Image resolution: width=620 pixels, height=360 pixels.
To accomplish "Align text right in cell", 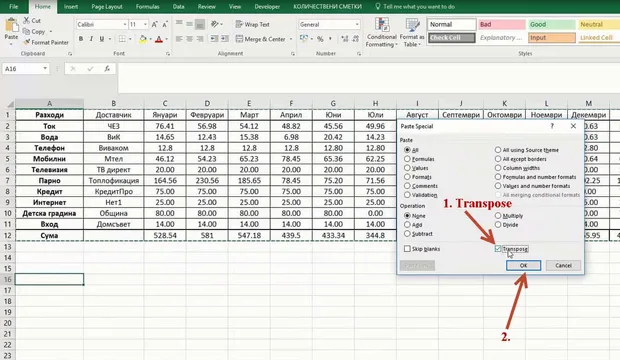I will 200,39.
